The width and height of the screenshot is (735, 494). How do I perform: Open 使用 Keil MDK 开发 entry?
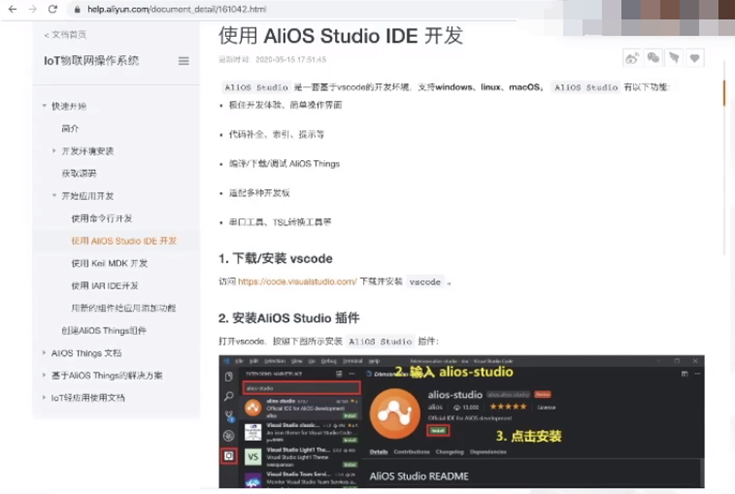click(x=109, y=263)
